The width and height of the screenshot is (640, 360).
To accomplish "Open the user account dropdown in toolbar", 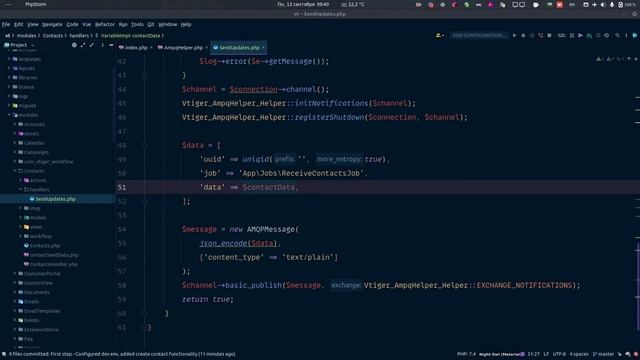I will [x=440, y=36].
